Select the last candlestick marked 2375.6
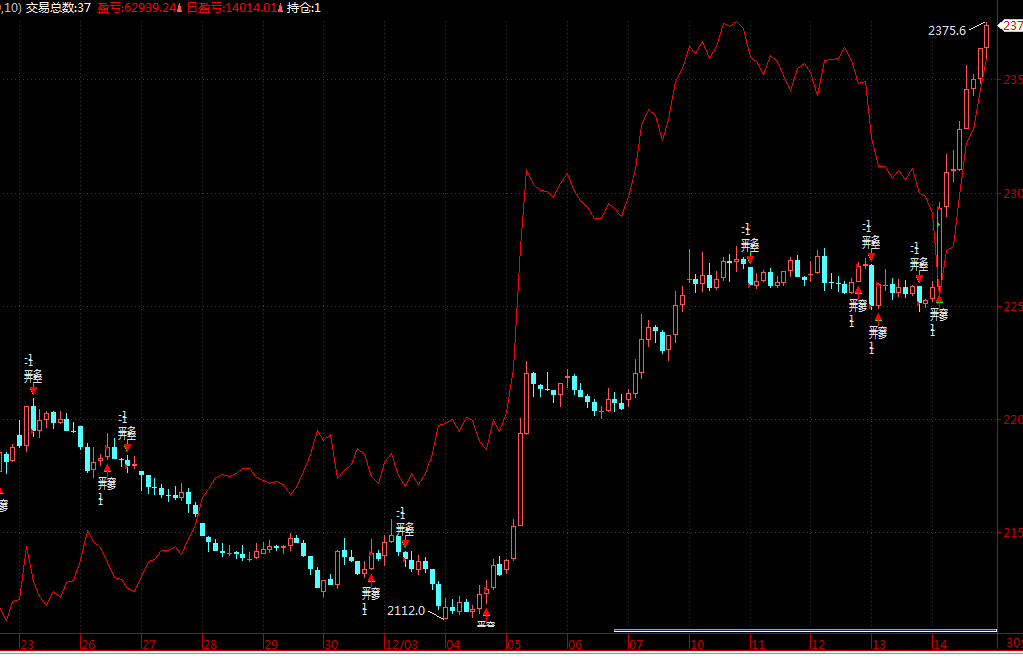Image resolution: width=1023 pixels, height=657 pixels. 987,35
